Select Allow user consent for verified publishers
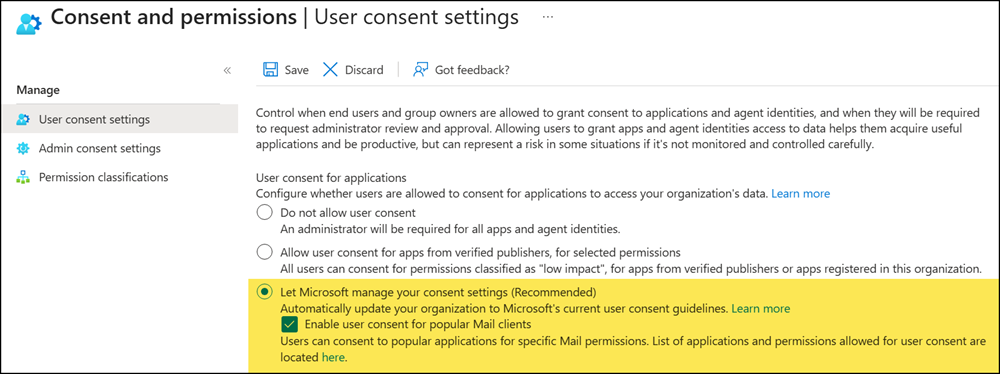1000x374 pixels. click(x=264, y=252)
